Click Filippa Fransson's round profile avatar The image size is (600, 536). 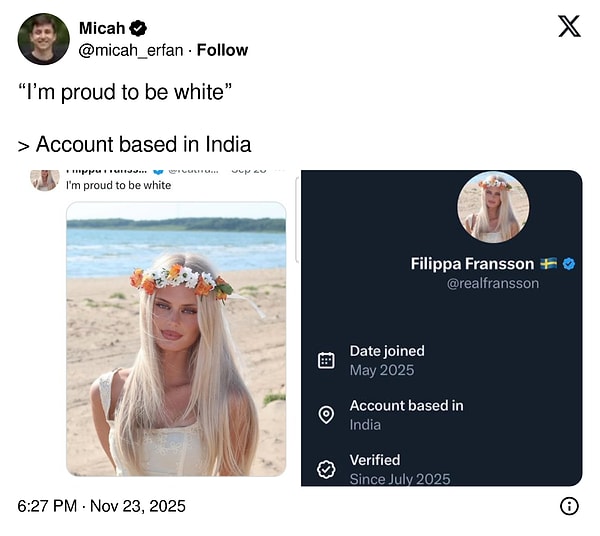(x=493, y=207)
